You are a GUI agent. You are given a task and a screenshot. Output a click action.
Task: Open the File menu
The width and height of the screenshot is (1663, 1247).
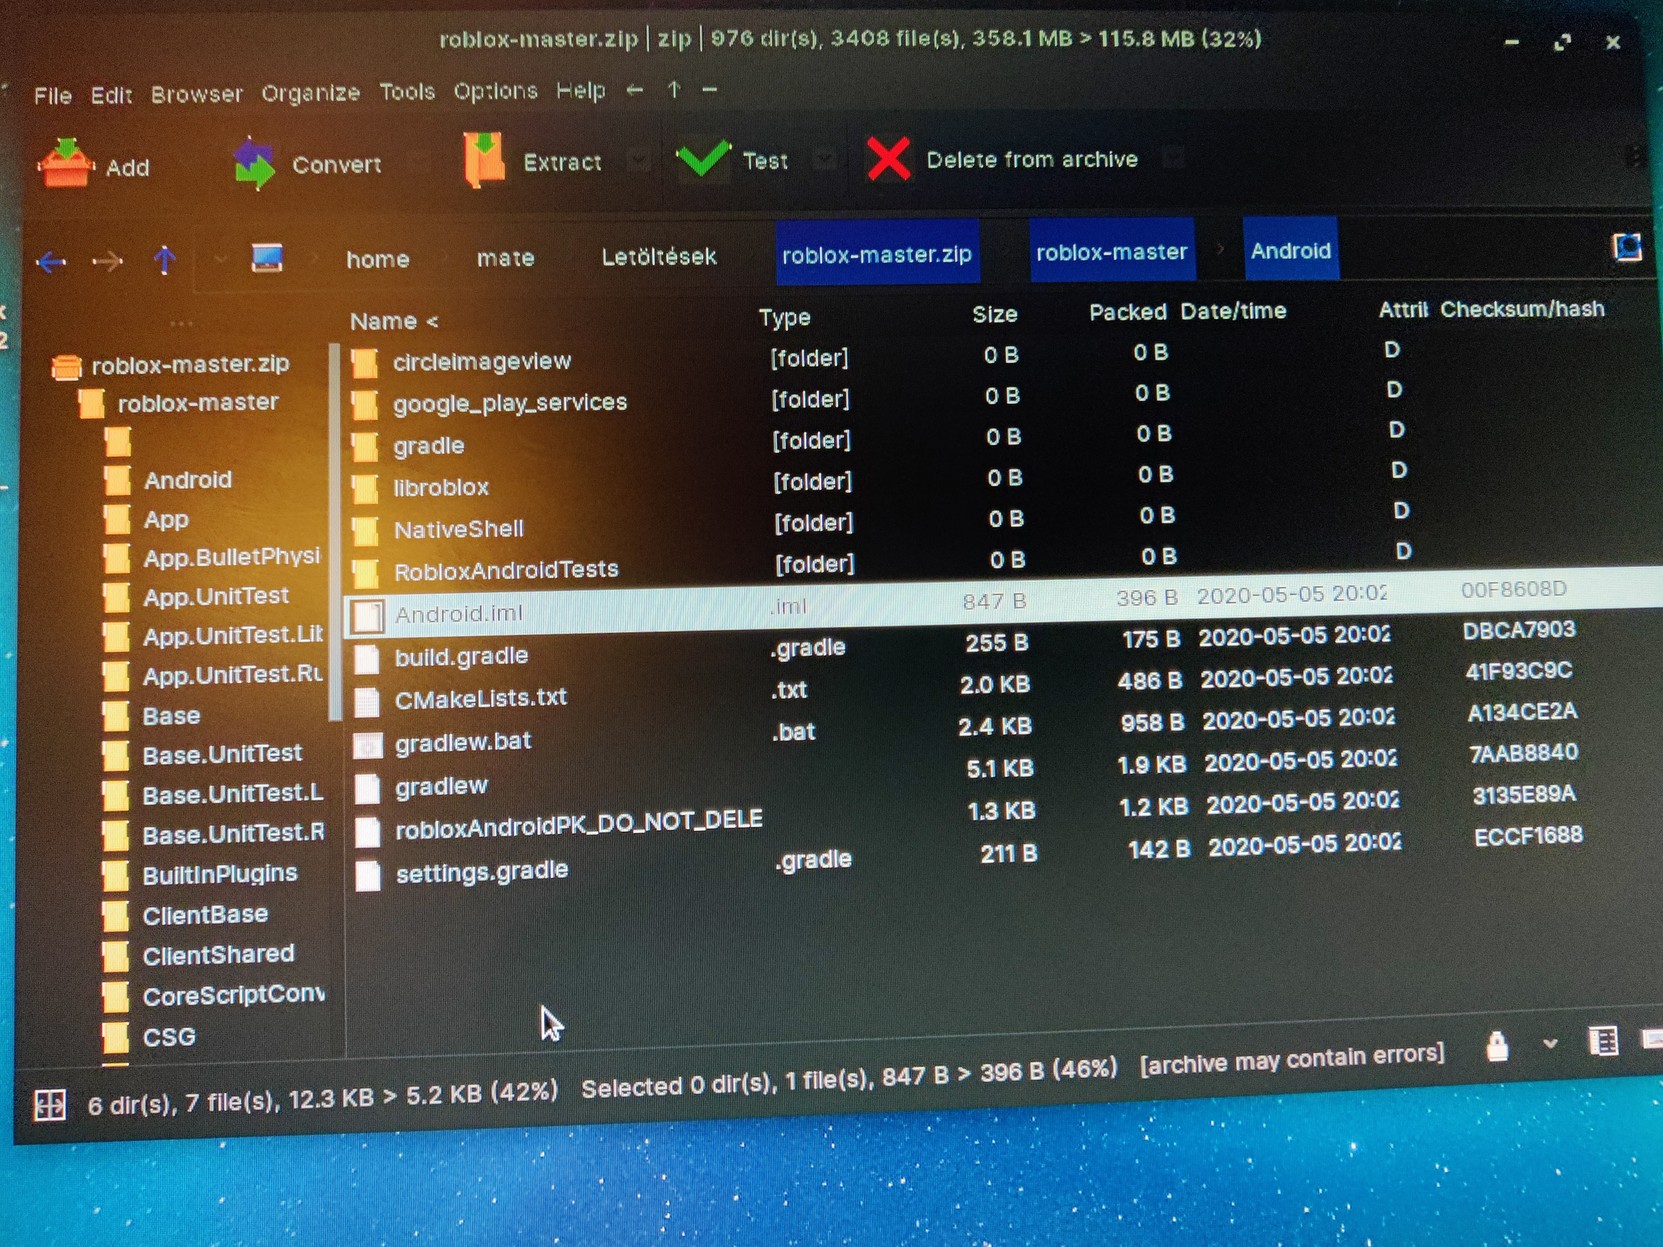point(53,96)
